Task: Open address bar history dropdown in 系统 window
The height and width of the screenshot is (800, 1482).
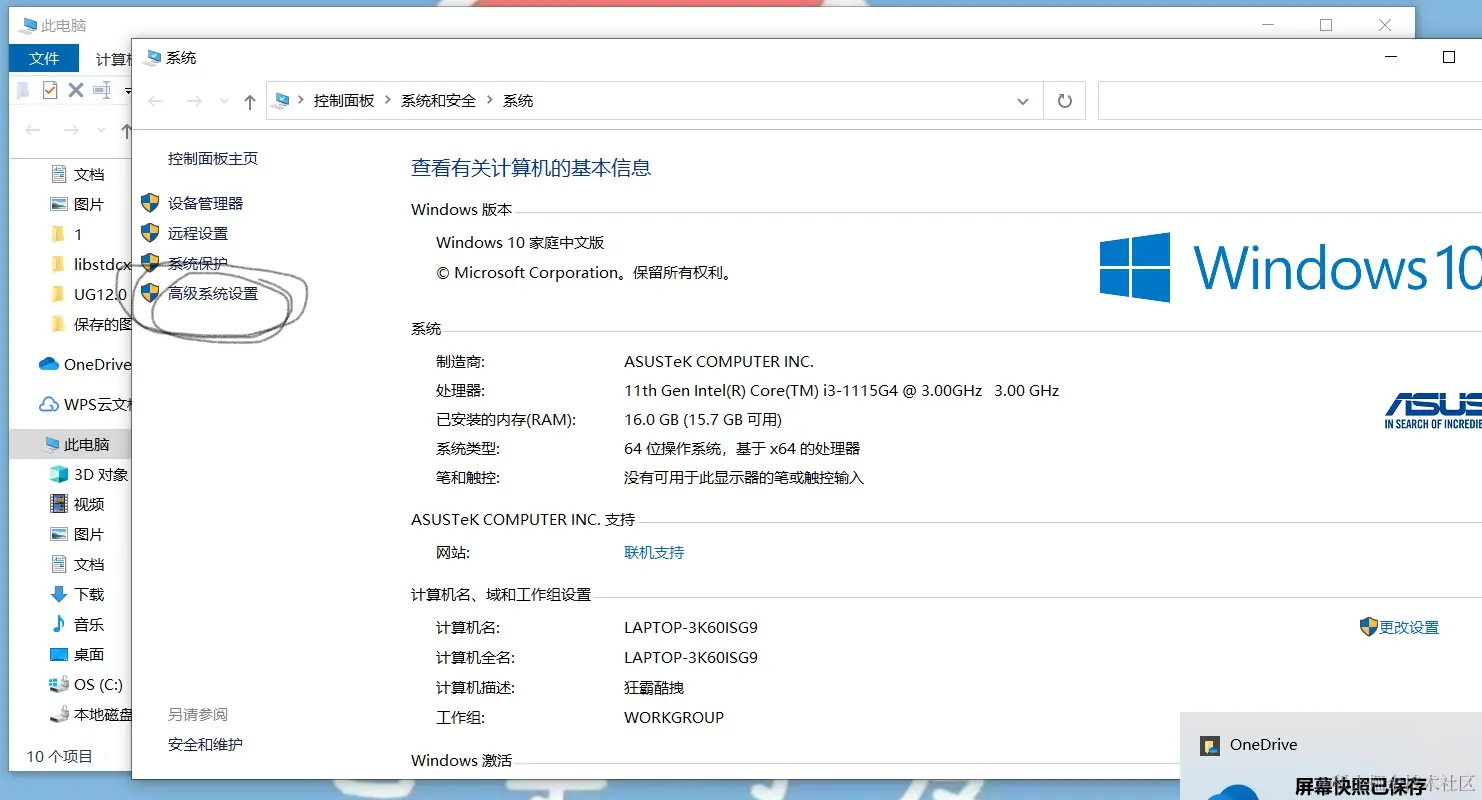Action: tap(1023, 101)
